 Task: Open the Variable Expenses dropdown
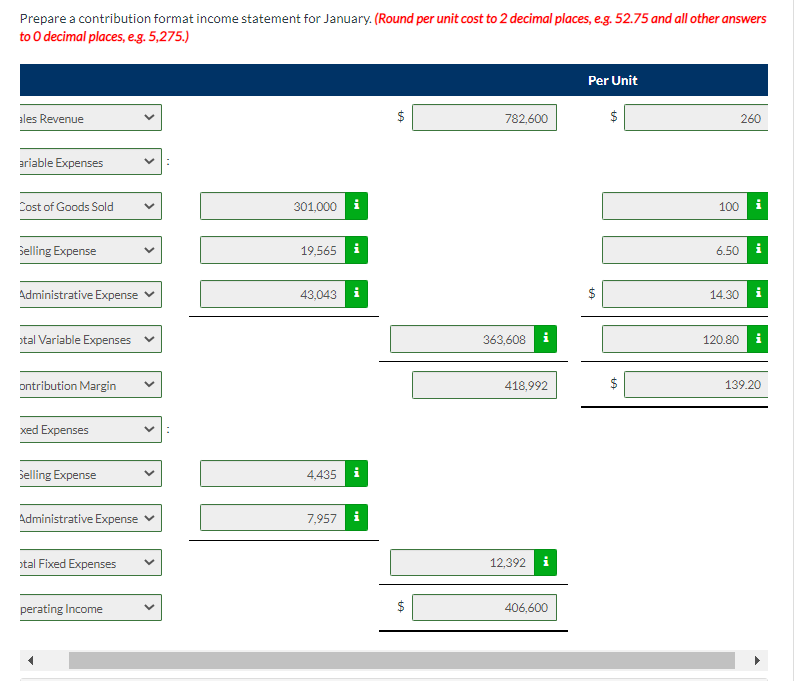coord(91,162)
